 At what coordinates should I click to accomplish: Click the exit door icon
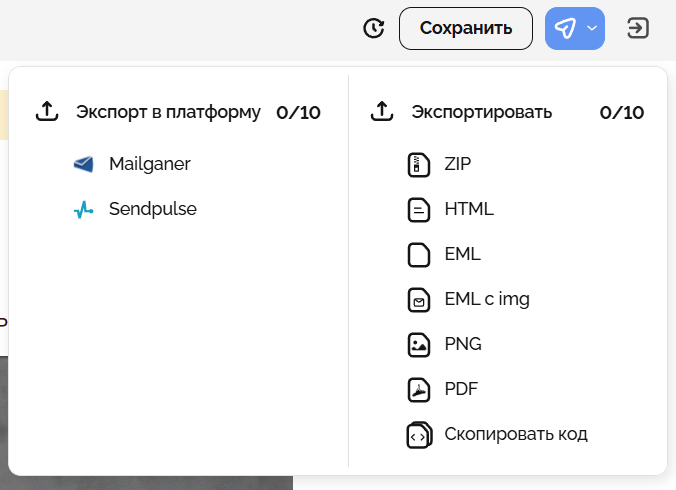point(638,28)
